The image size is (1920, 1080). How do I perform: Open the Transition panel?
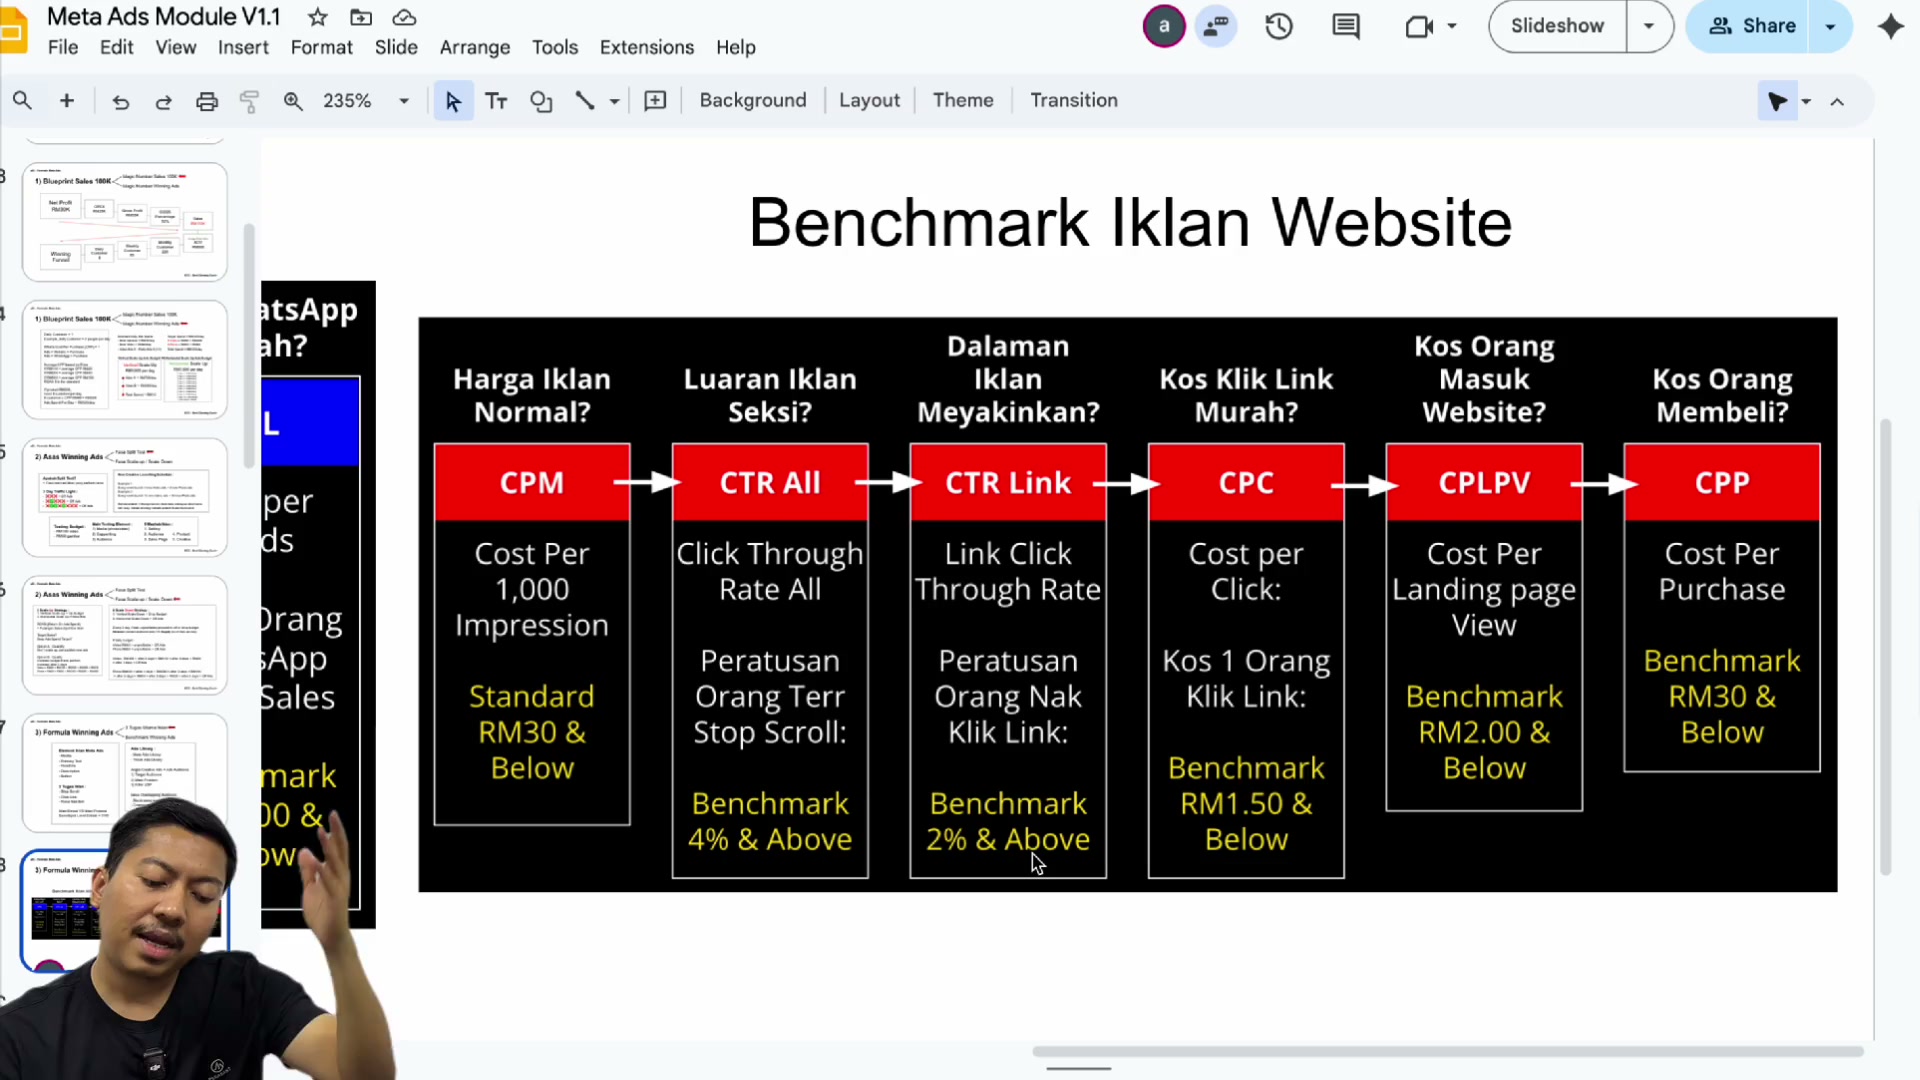tap(1074, 100)
